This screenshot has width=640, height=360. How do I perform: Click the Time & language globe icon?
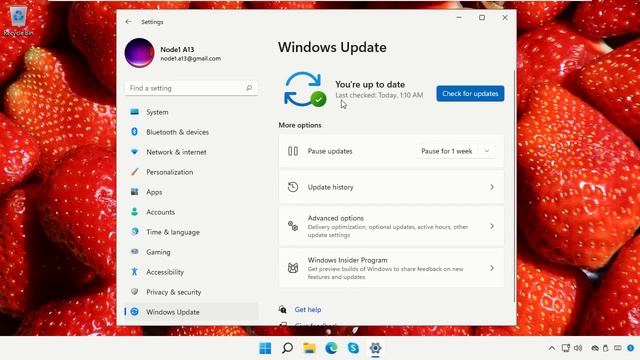134,231
